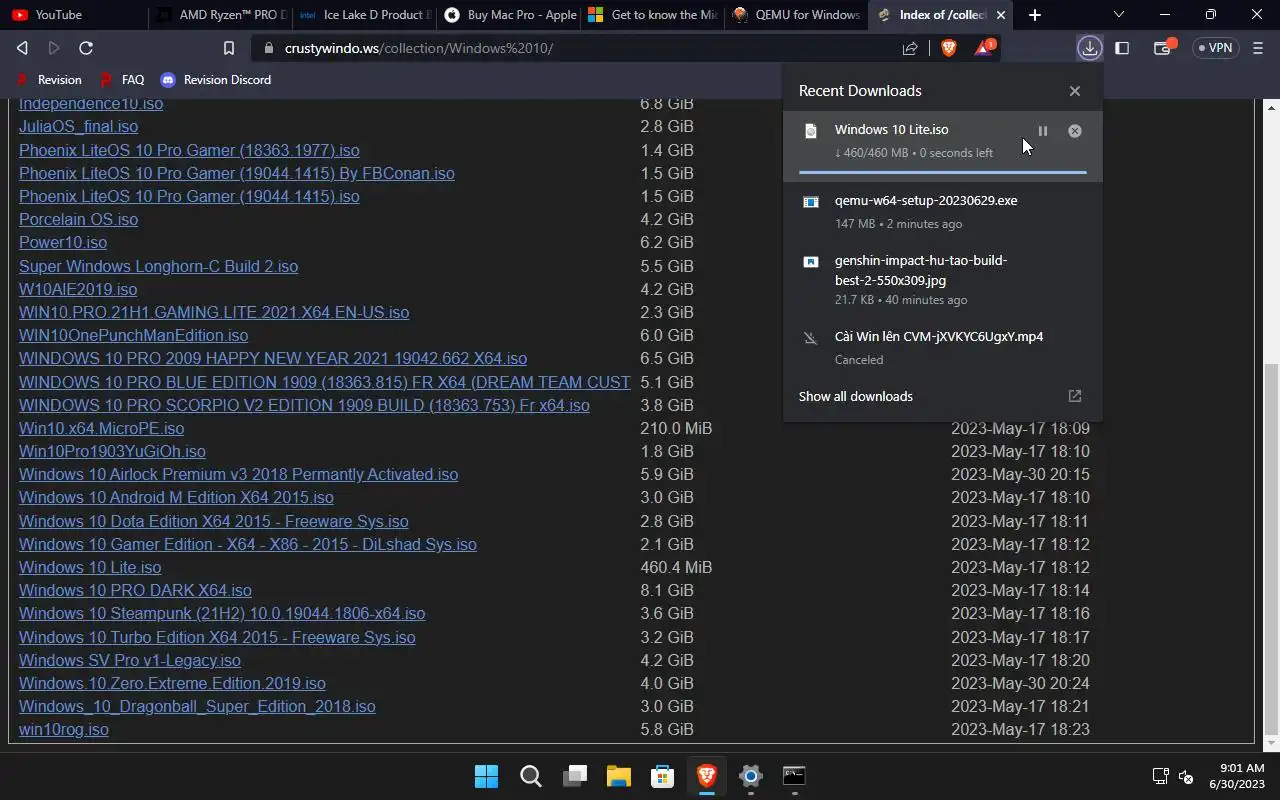Open the terminal window on taskbar
1280x800 pixels.
click(x=794, y=776)
